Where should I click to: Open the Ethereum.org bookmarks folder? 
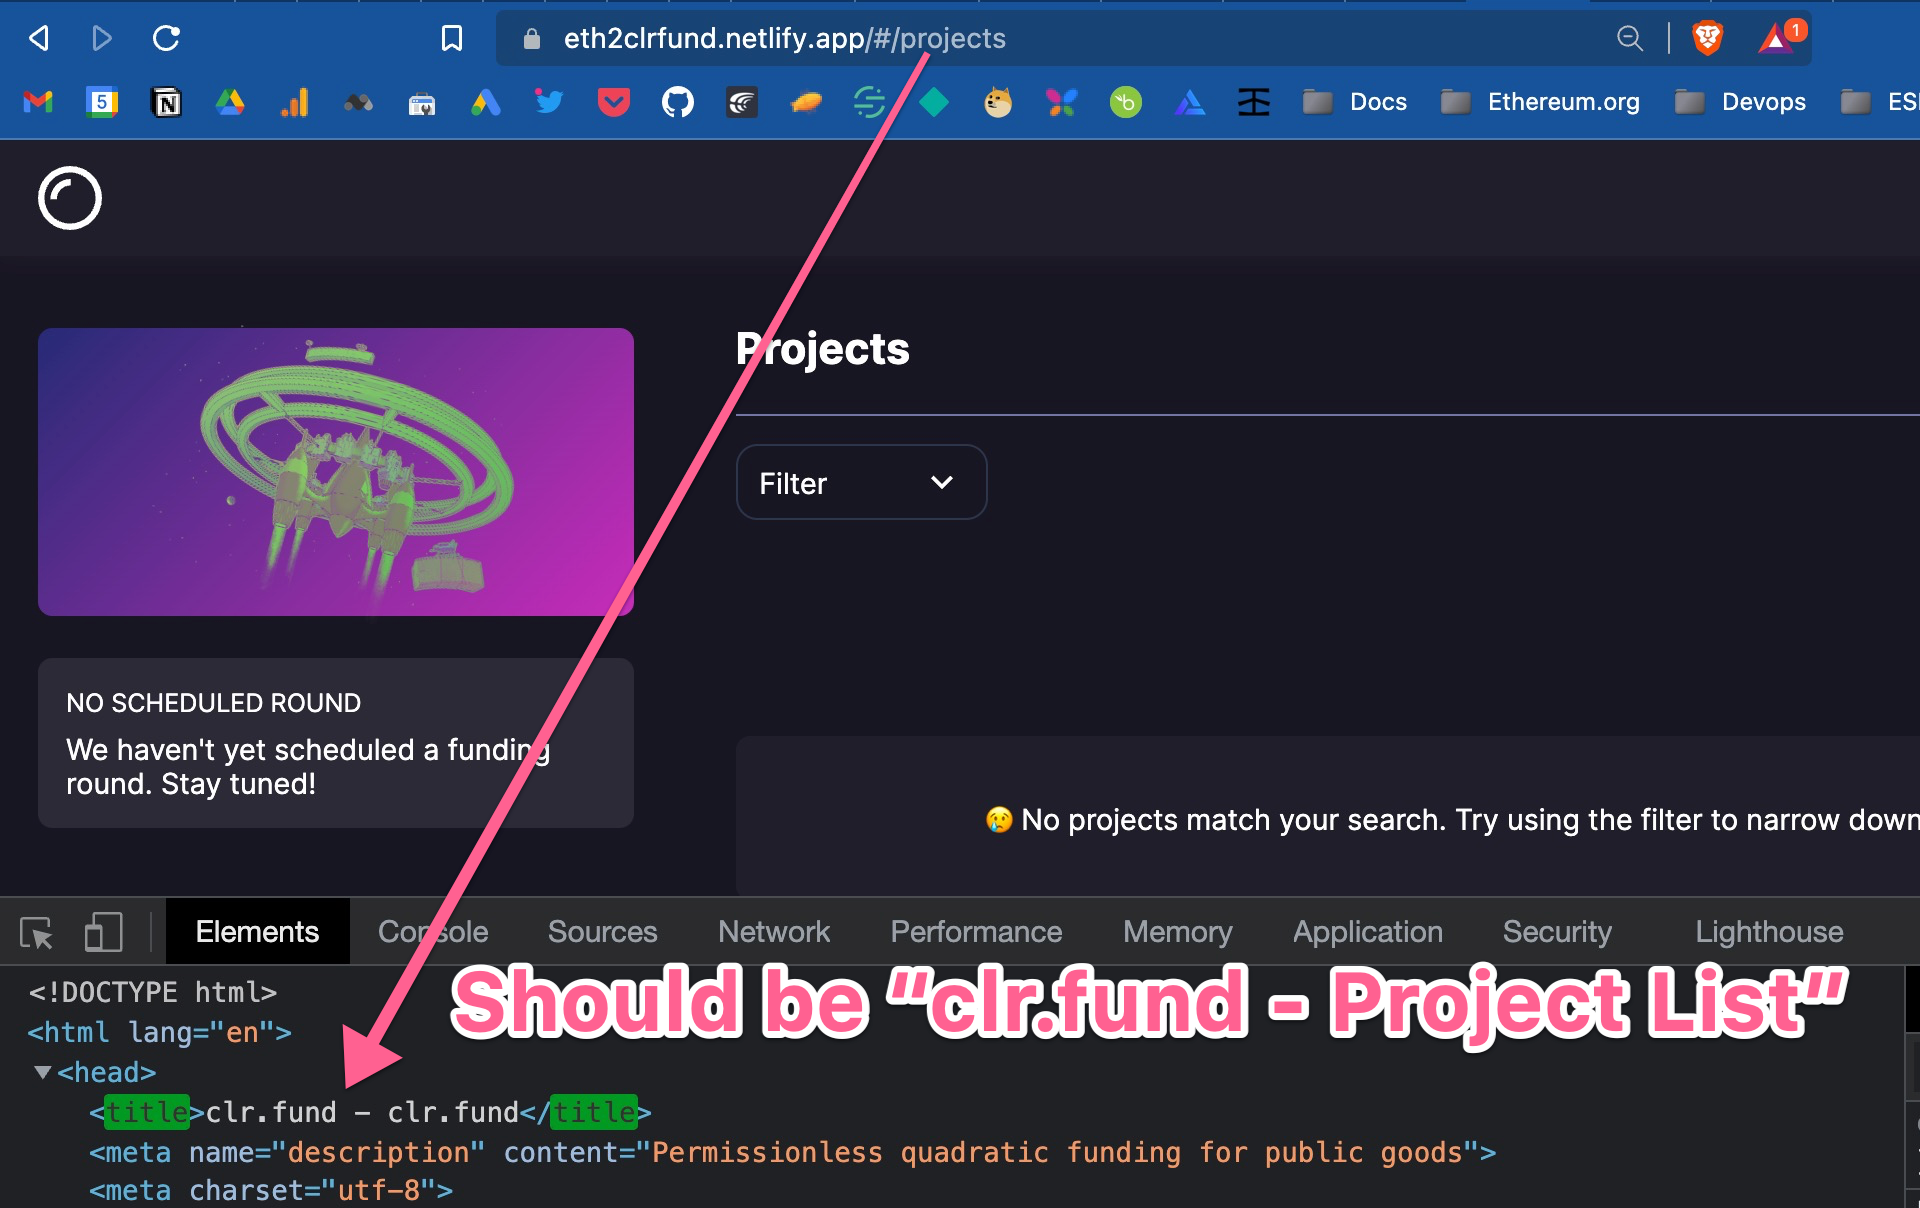(x=1540, y=101)
